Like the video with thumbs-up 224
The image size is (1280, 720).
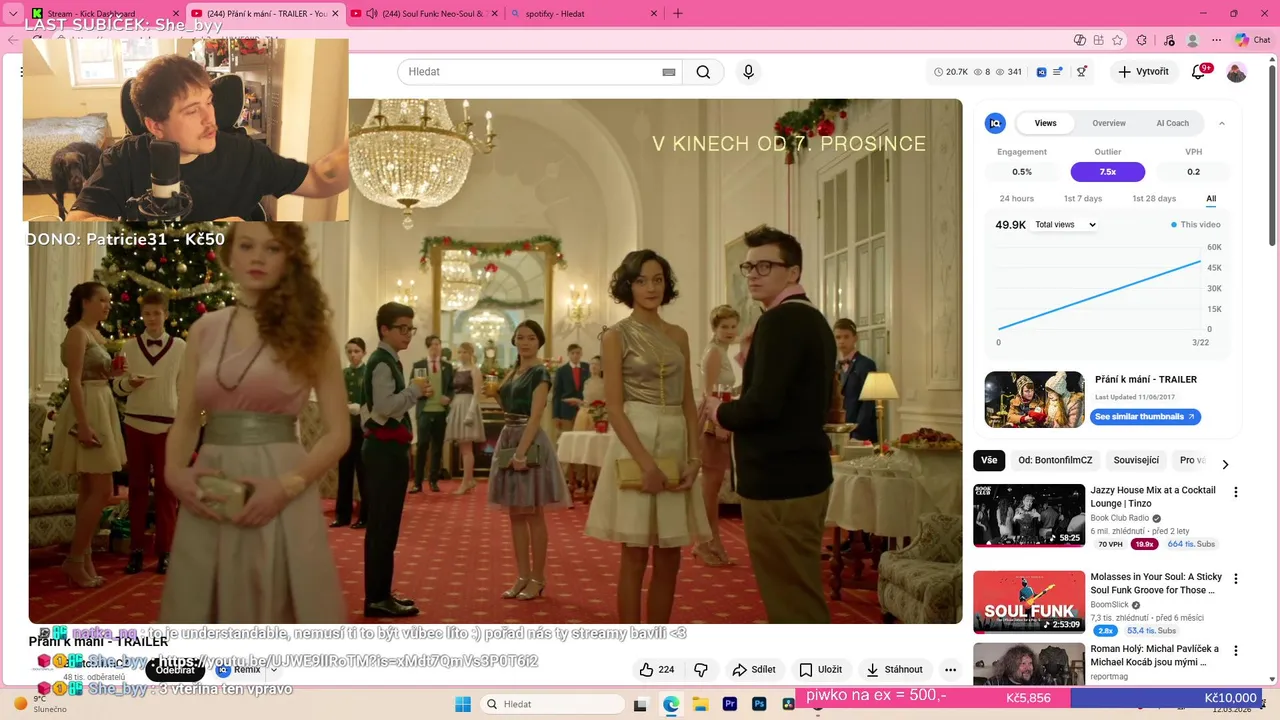(657, 670)
